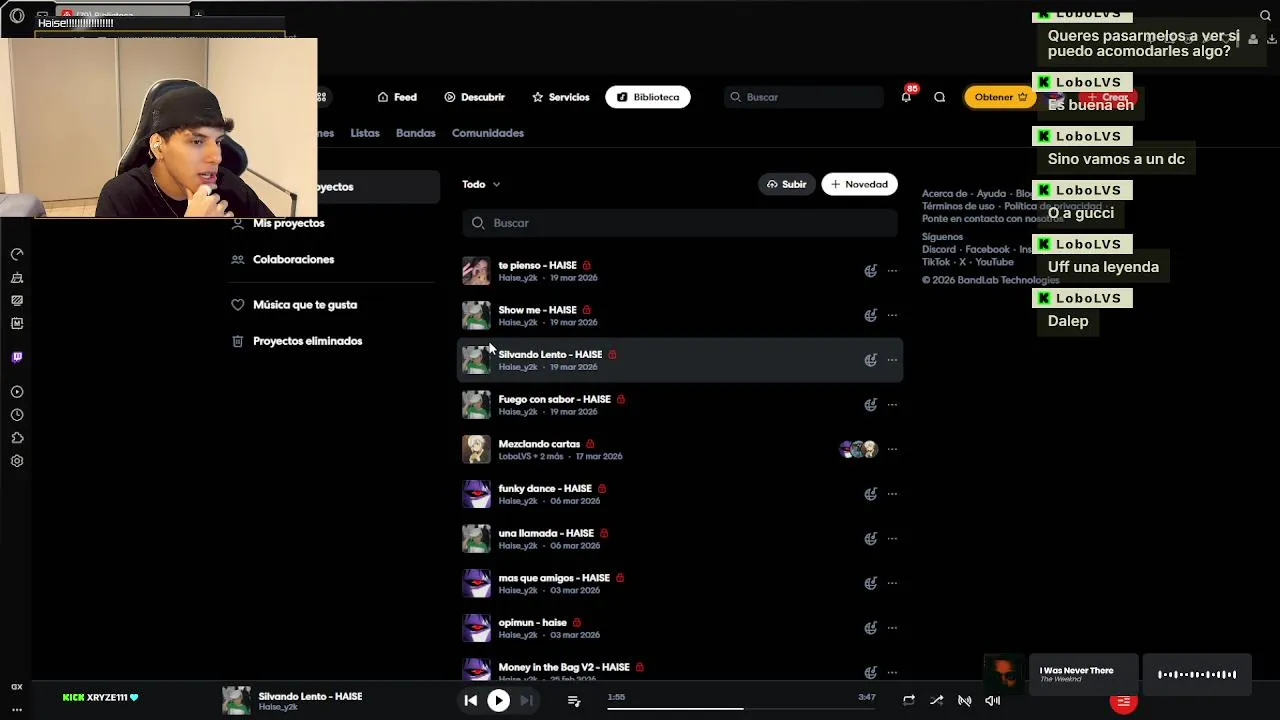This screenshot has height=720, width=1280.
Task: Open Opera GX sidebar GX Cleaner broom icon
Action: 17,277
